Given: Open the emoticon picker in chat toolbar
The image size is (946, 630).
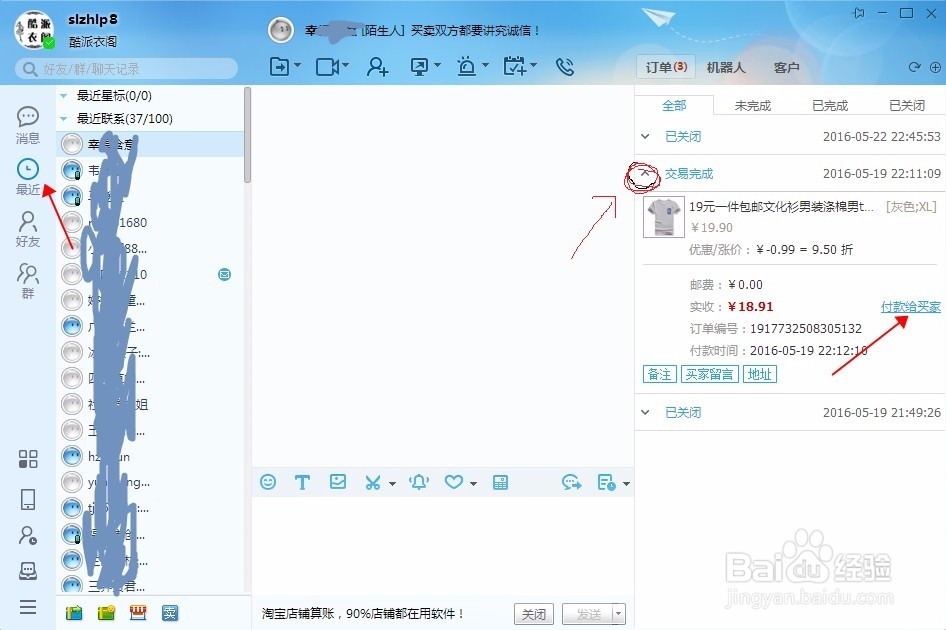Looking at the screenshot, I should point(268,481).
